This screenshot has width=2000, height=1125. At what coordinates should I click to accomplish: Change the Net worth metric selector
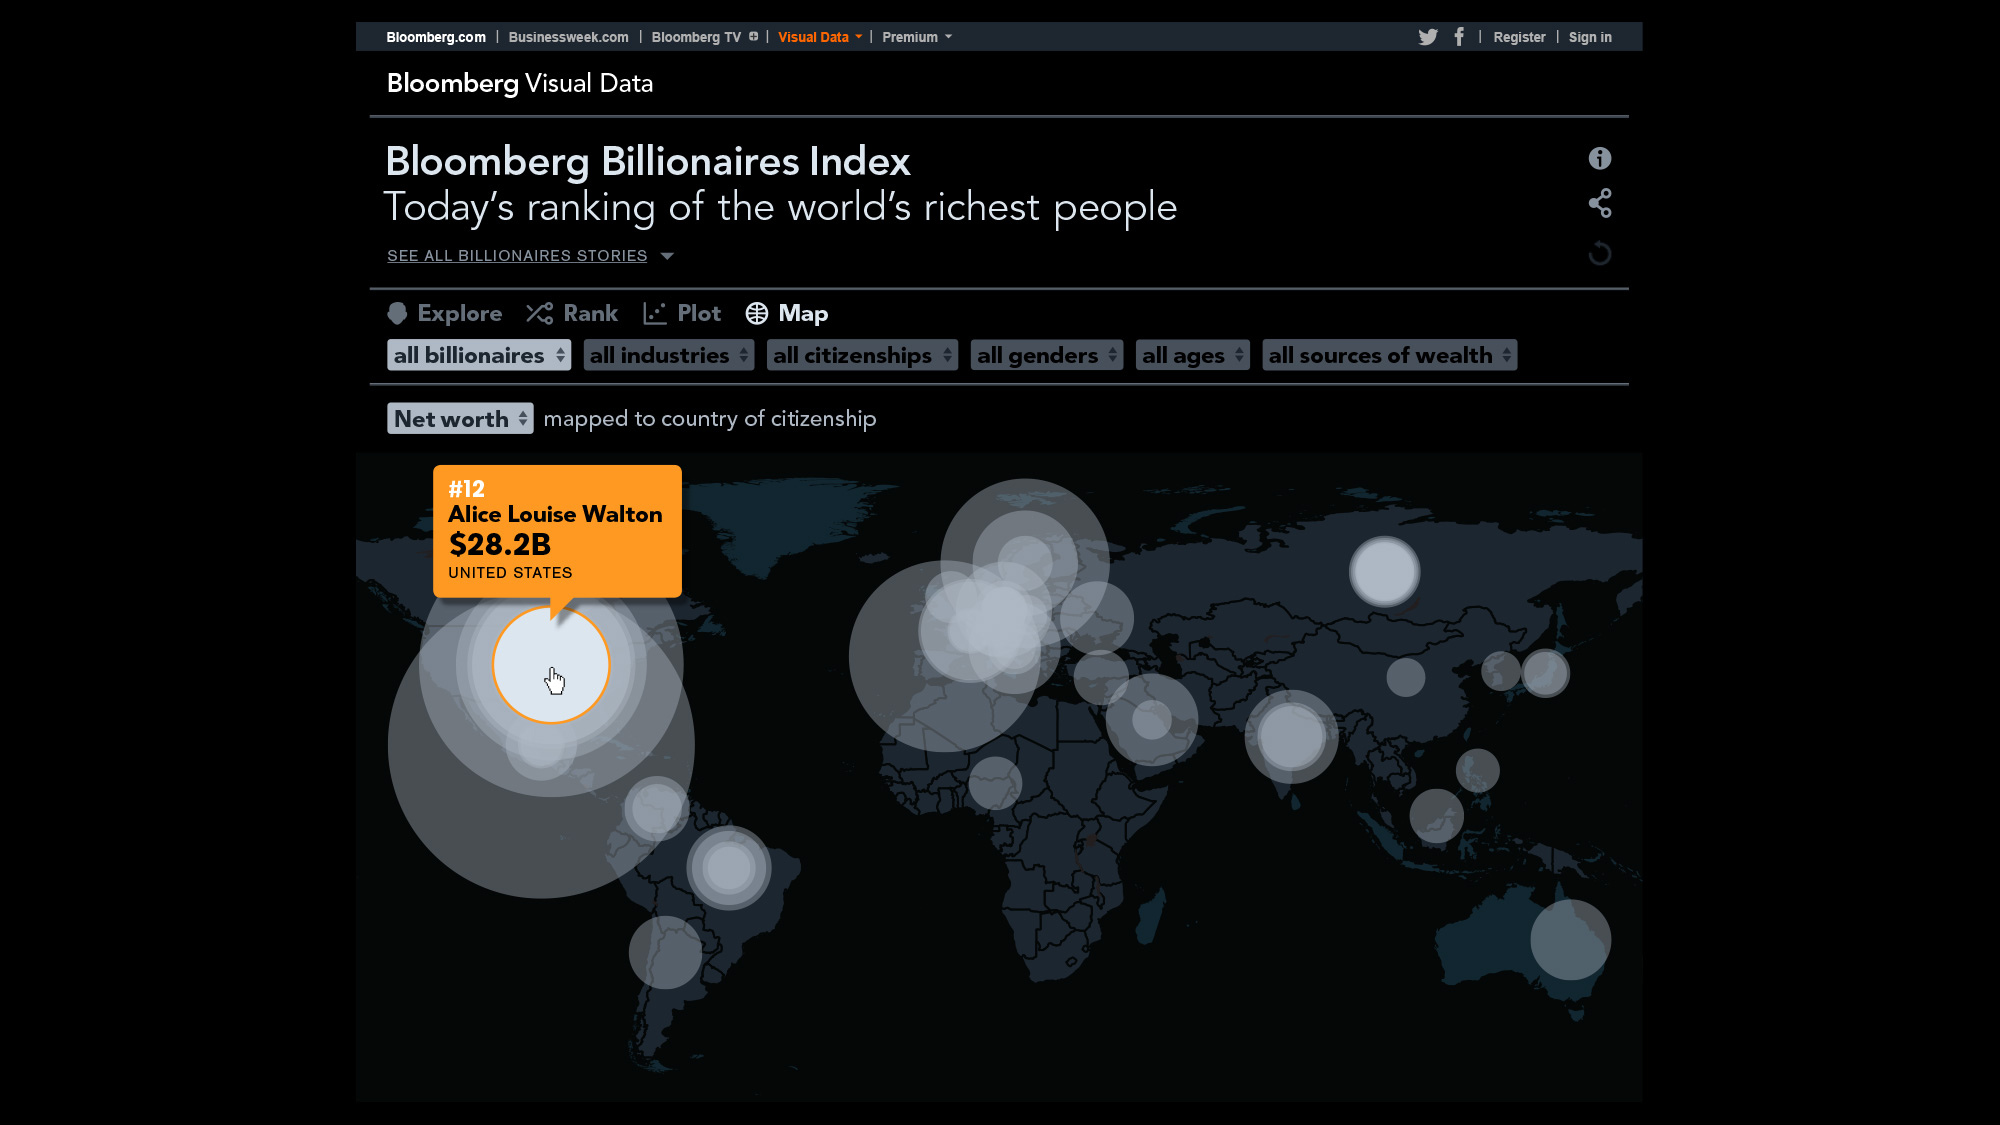coord(460,419)
